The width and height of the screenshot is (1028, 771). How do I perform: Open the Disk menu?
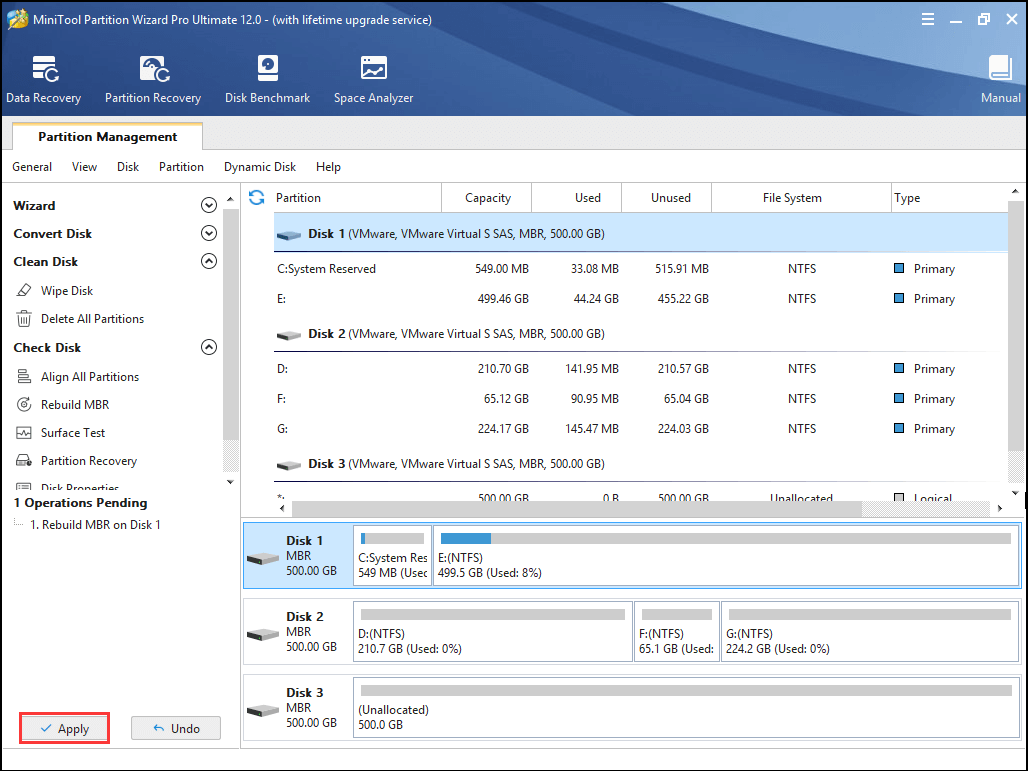tap(128, 167)
